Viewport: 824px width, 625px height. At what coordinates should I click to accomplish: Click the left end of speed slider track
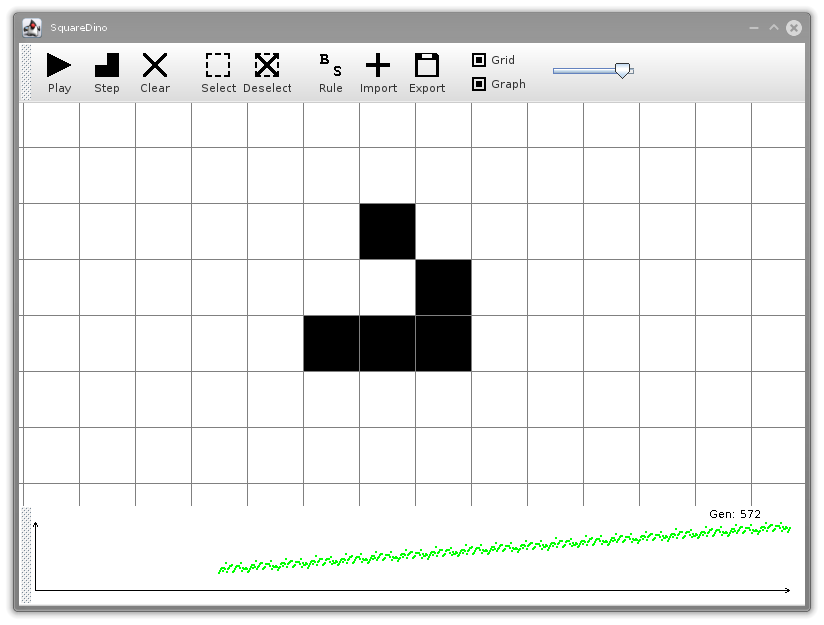557,70
